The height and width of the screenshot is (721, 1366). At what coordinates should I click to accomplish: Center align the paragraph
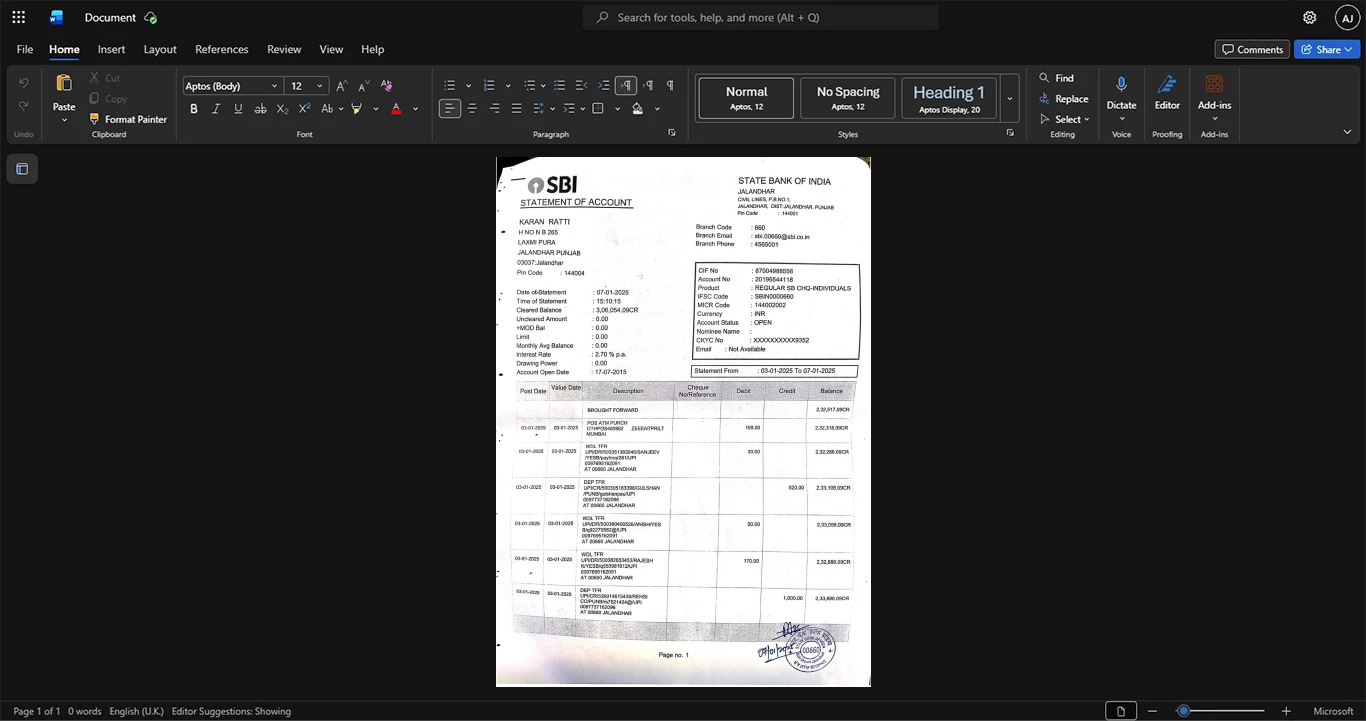coord(472,108)
